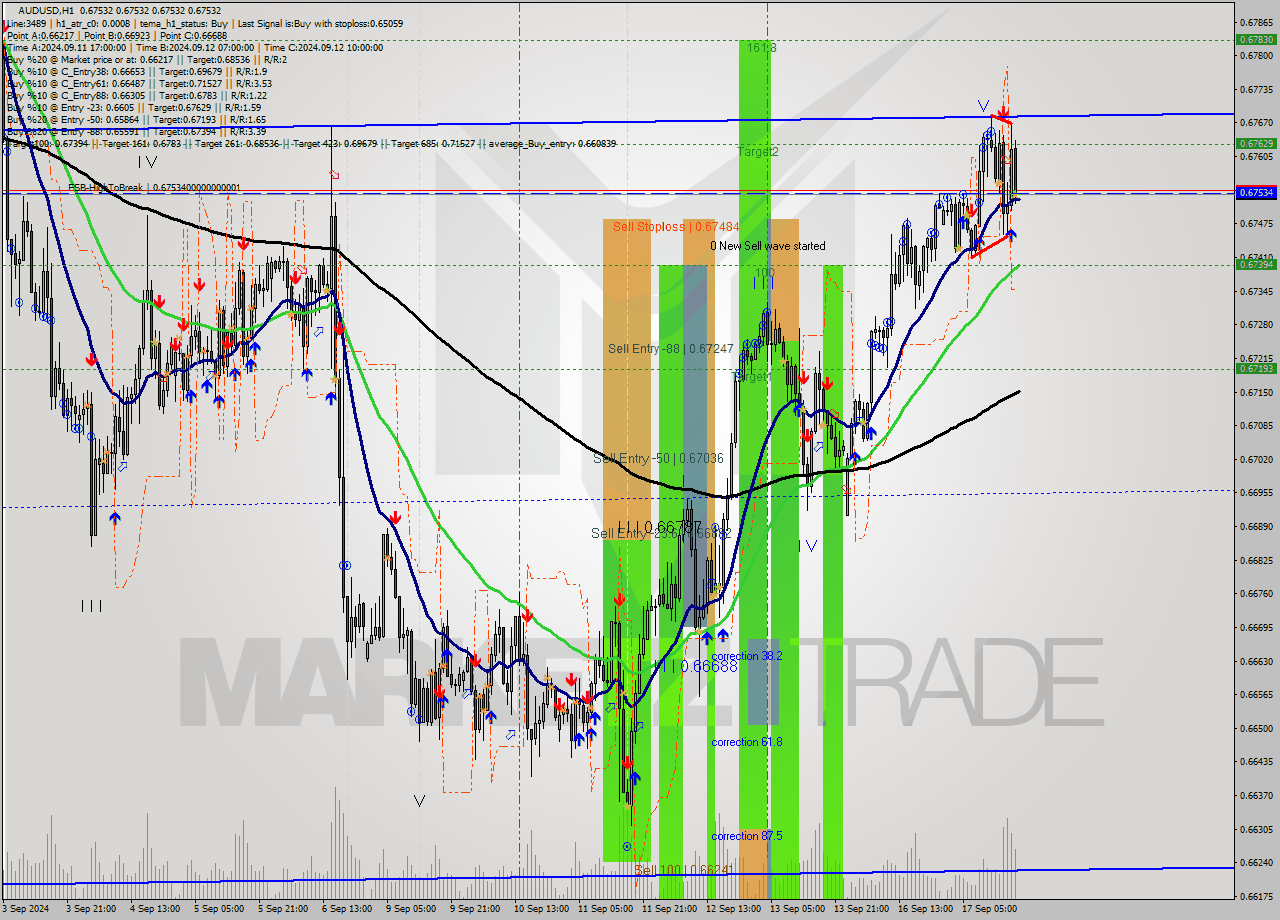Viewport: 1280px width, 920px height.
Task: Click the 'Buy %10 @ C_Entry61: 0.66487' row
Action: coord(139,83)
